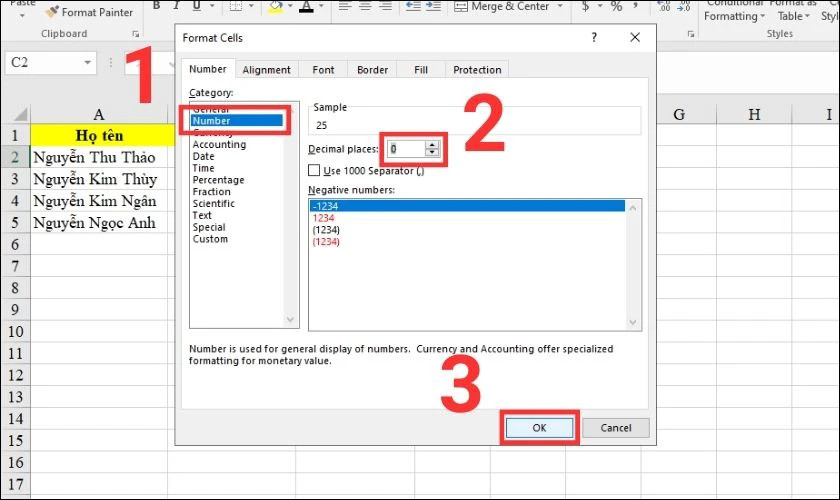Apply cell borders icon in ribbon
The image size is (840, 500).
pos(236,5)
